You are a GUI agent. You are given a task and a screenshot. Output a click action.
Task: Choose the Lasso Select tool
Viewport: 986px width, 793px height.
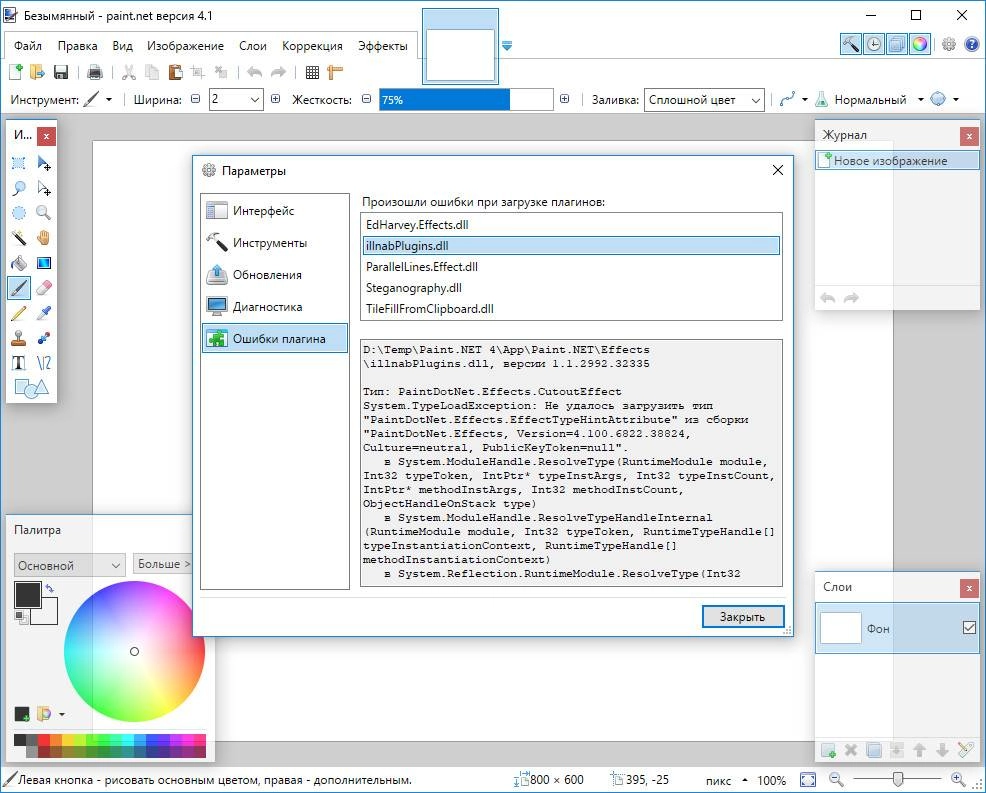19,188
